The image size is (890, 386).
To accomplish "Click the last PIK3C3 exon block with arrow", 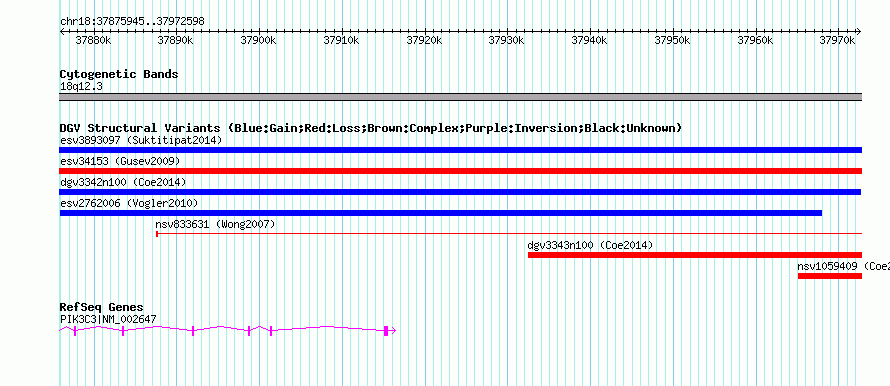I will click(x=390, y=330).
